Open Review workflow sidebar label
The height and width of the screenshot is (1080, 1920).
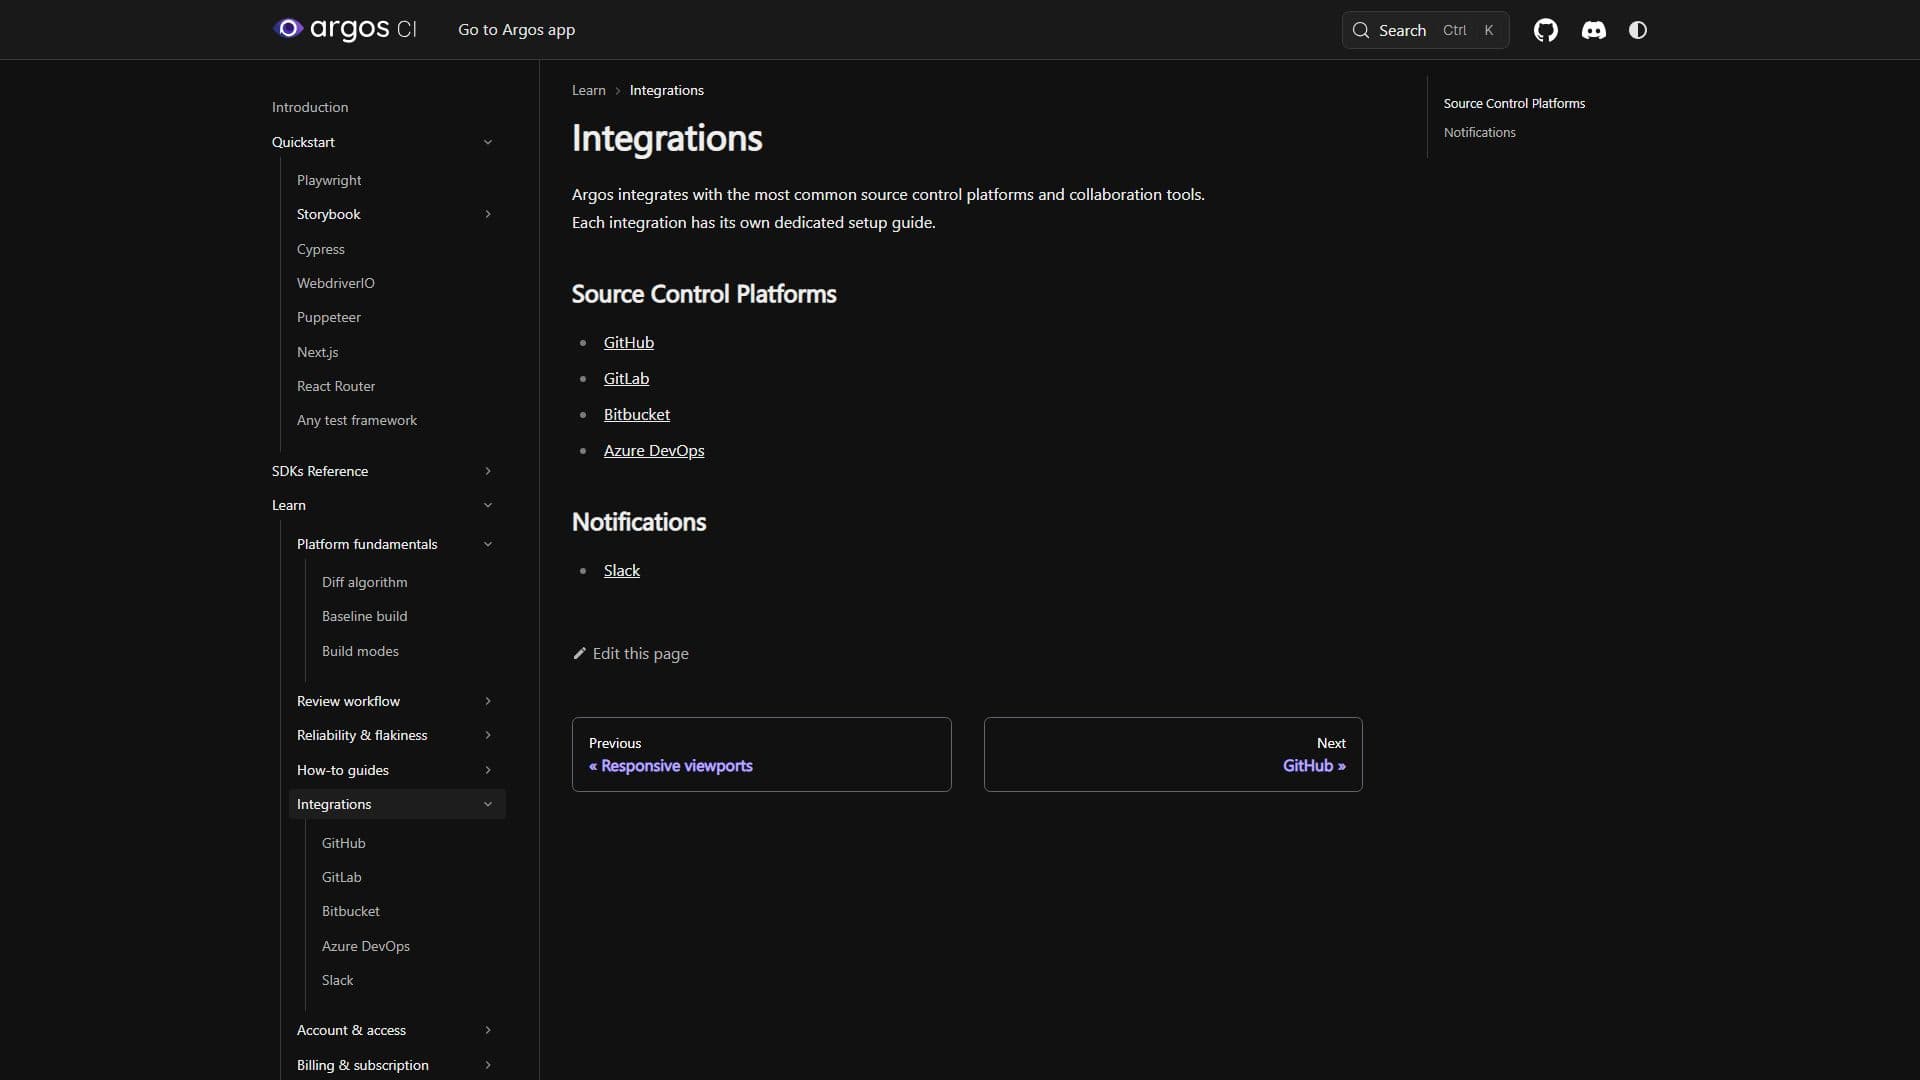click(x=348, y=701)
